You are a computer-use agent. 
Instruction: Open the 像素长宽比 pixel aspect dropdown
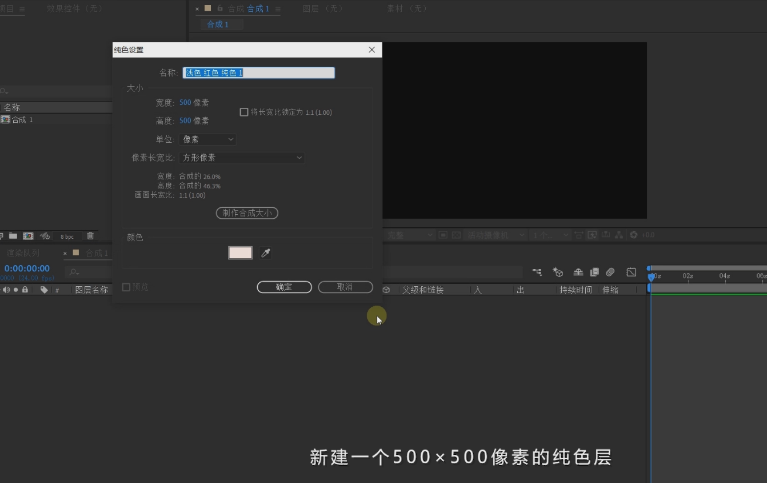(242, 158)
